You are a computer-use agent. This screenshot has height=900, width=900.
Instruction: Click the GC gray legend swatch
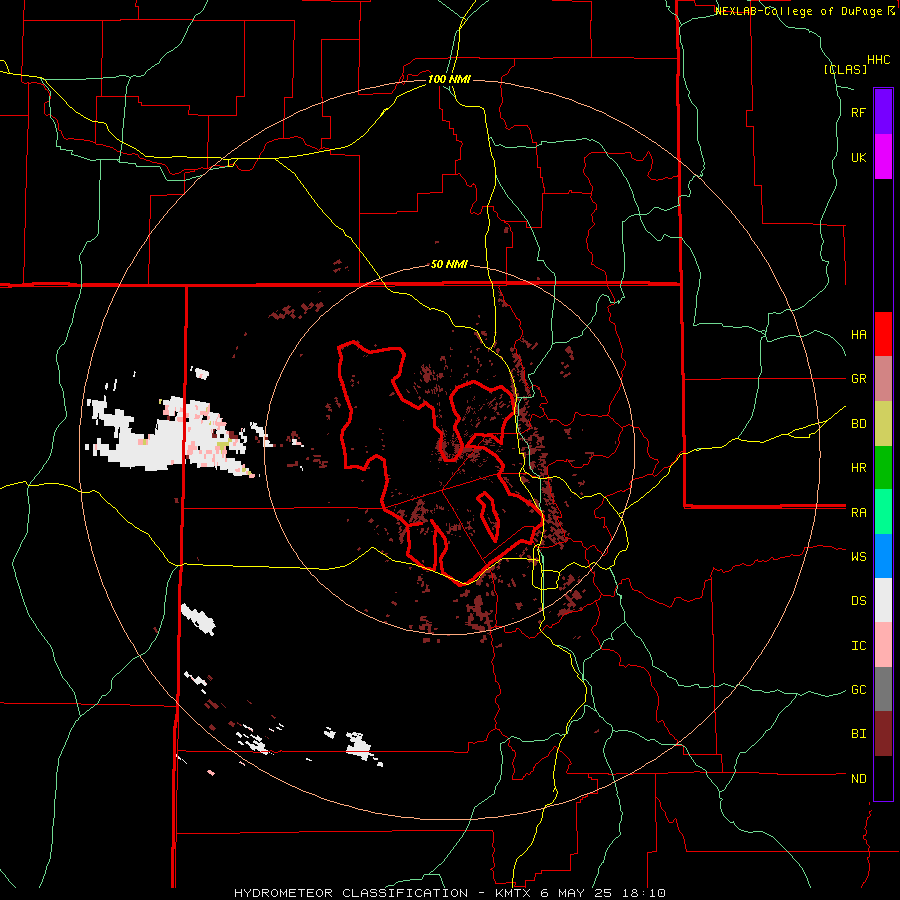[x=883, y=689]
